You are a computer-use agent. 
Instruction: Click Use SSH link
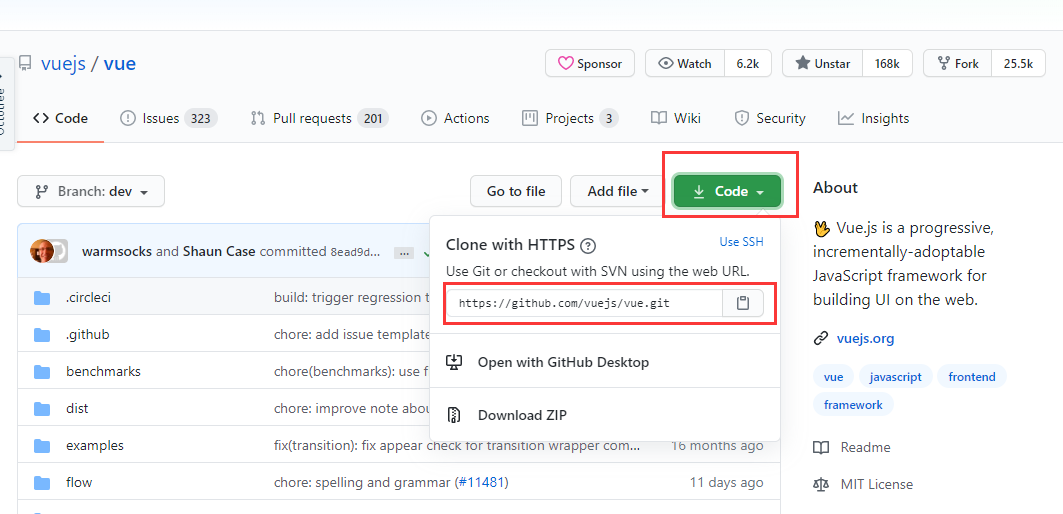(x=741, y=242)
